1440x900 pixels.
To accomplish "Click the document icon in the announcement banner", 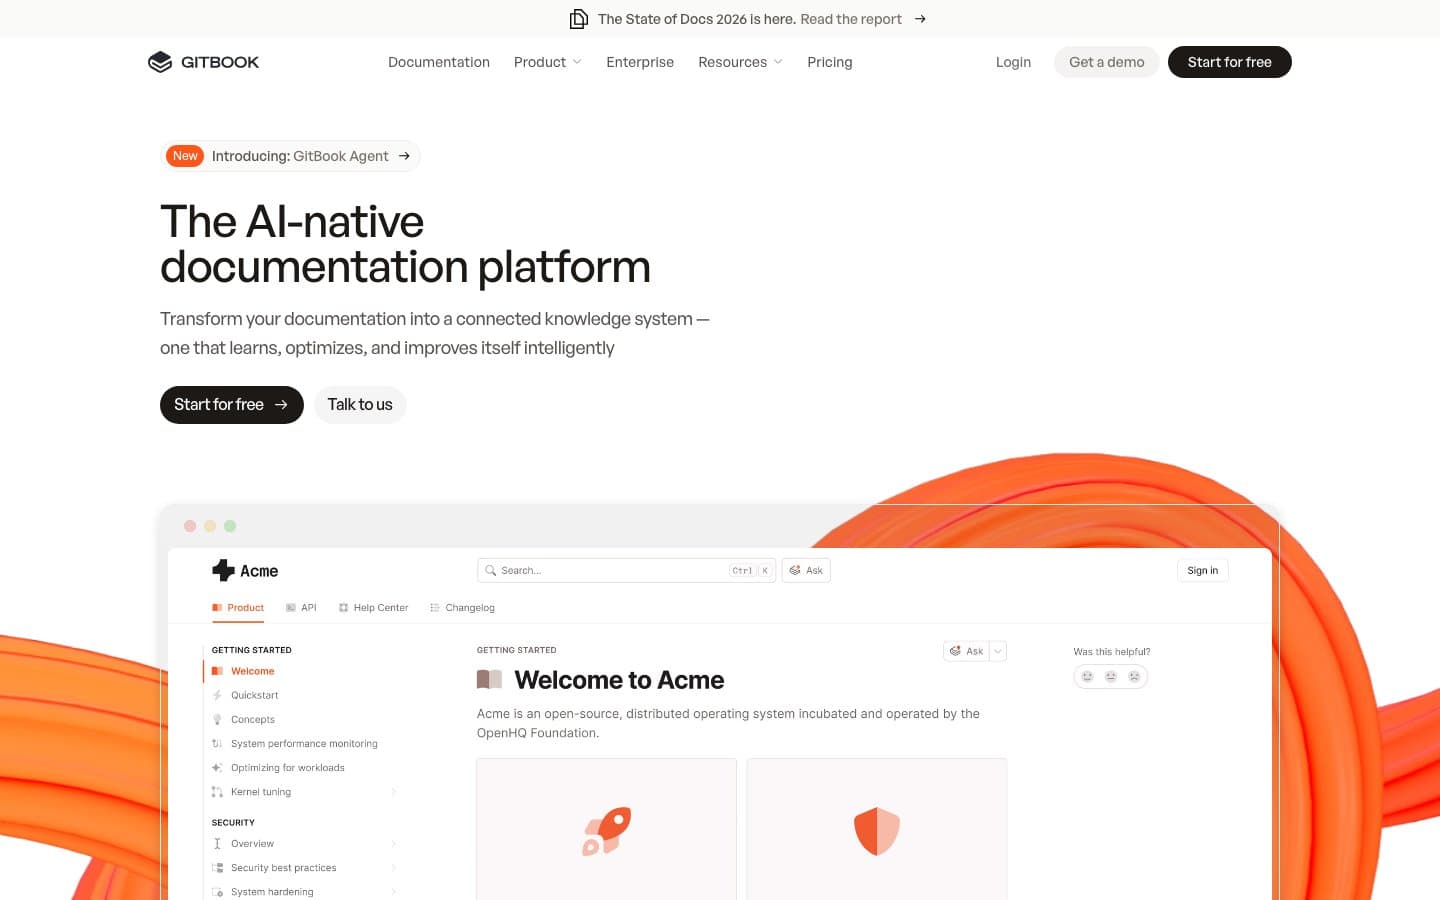I will click(578, 18).
